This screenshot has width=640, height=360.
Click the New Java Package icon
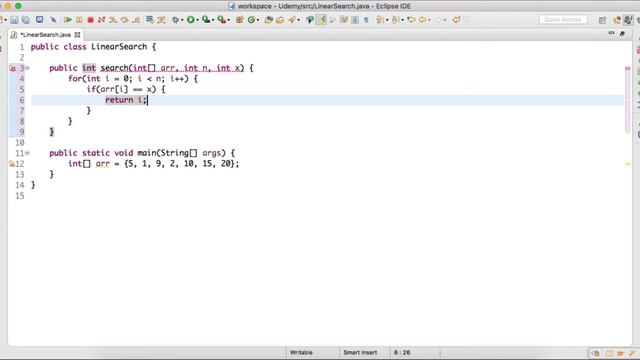point(240,20)
